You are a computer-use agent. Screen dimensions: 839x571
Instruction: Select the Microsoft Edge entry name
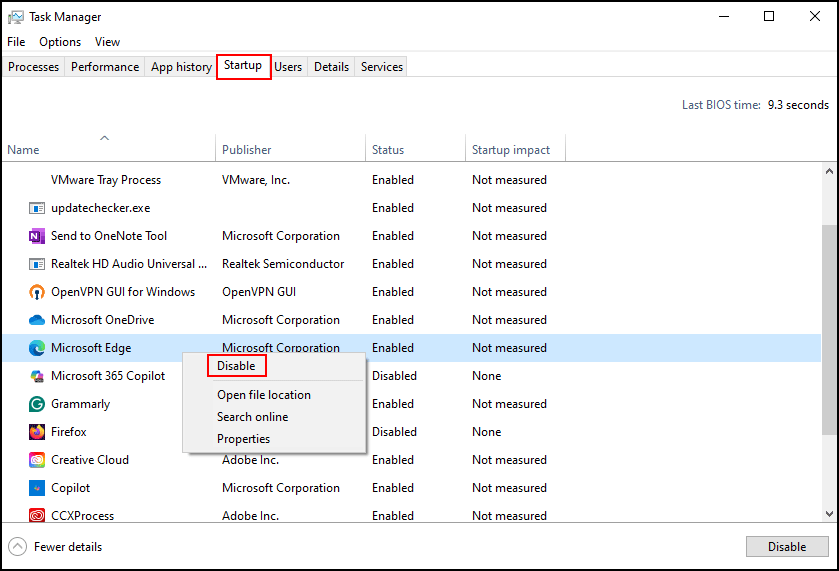coord(91,348)
